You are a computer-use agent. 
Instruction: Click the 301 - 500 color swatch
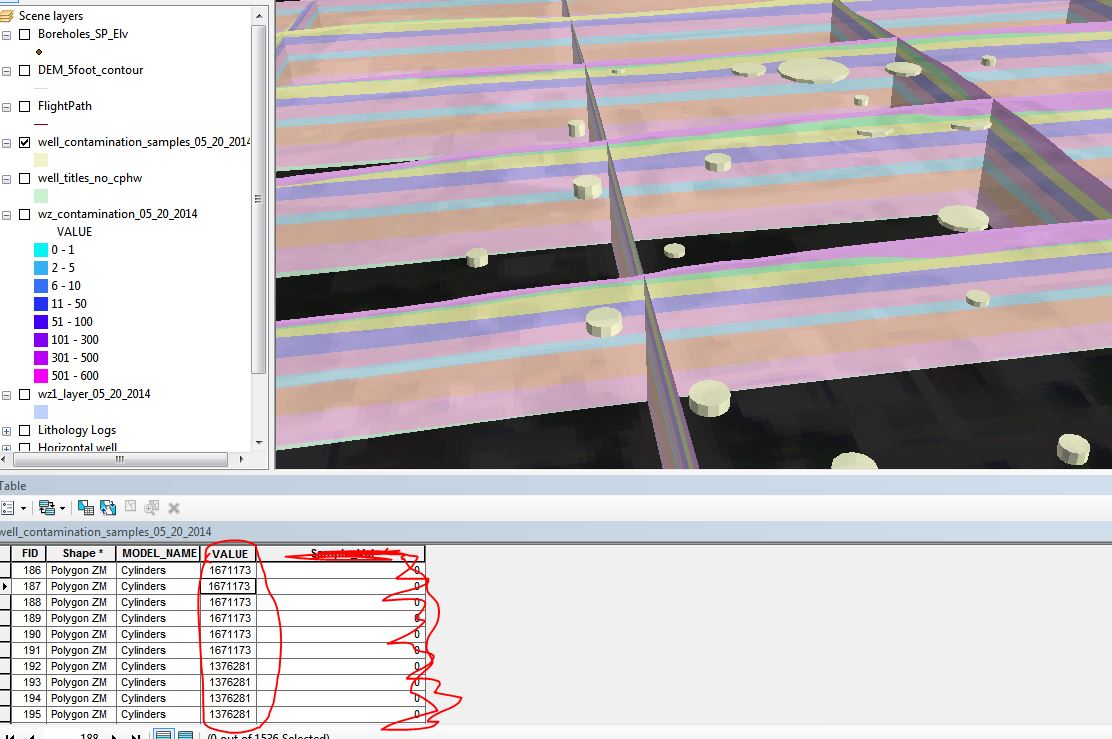pyautogui.click(x=41, y=358)
